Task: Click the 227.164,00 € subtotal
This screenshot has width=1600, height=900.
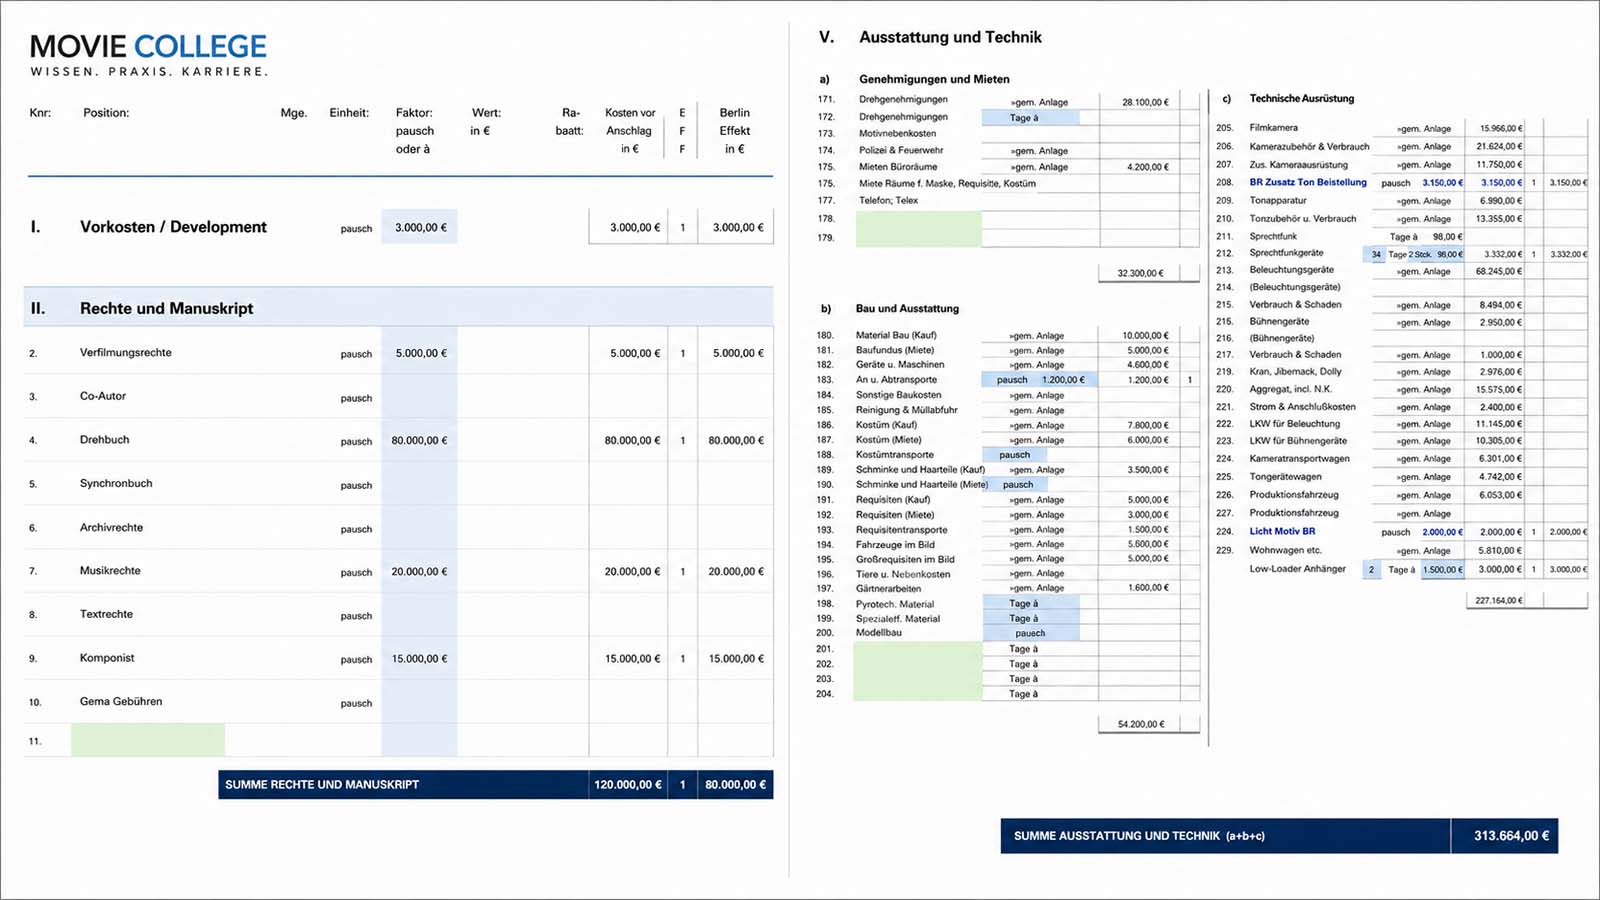Action: (1499, 600)
